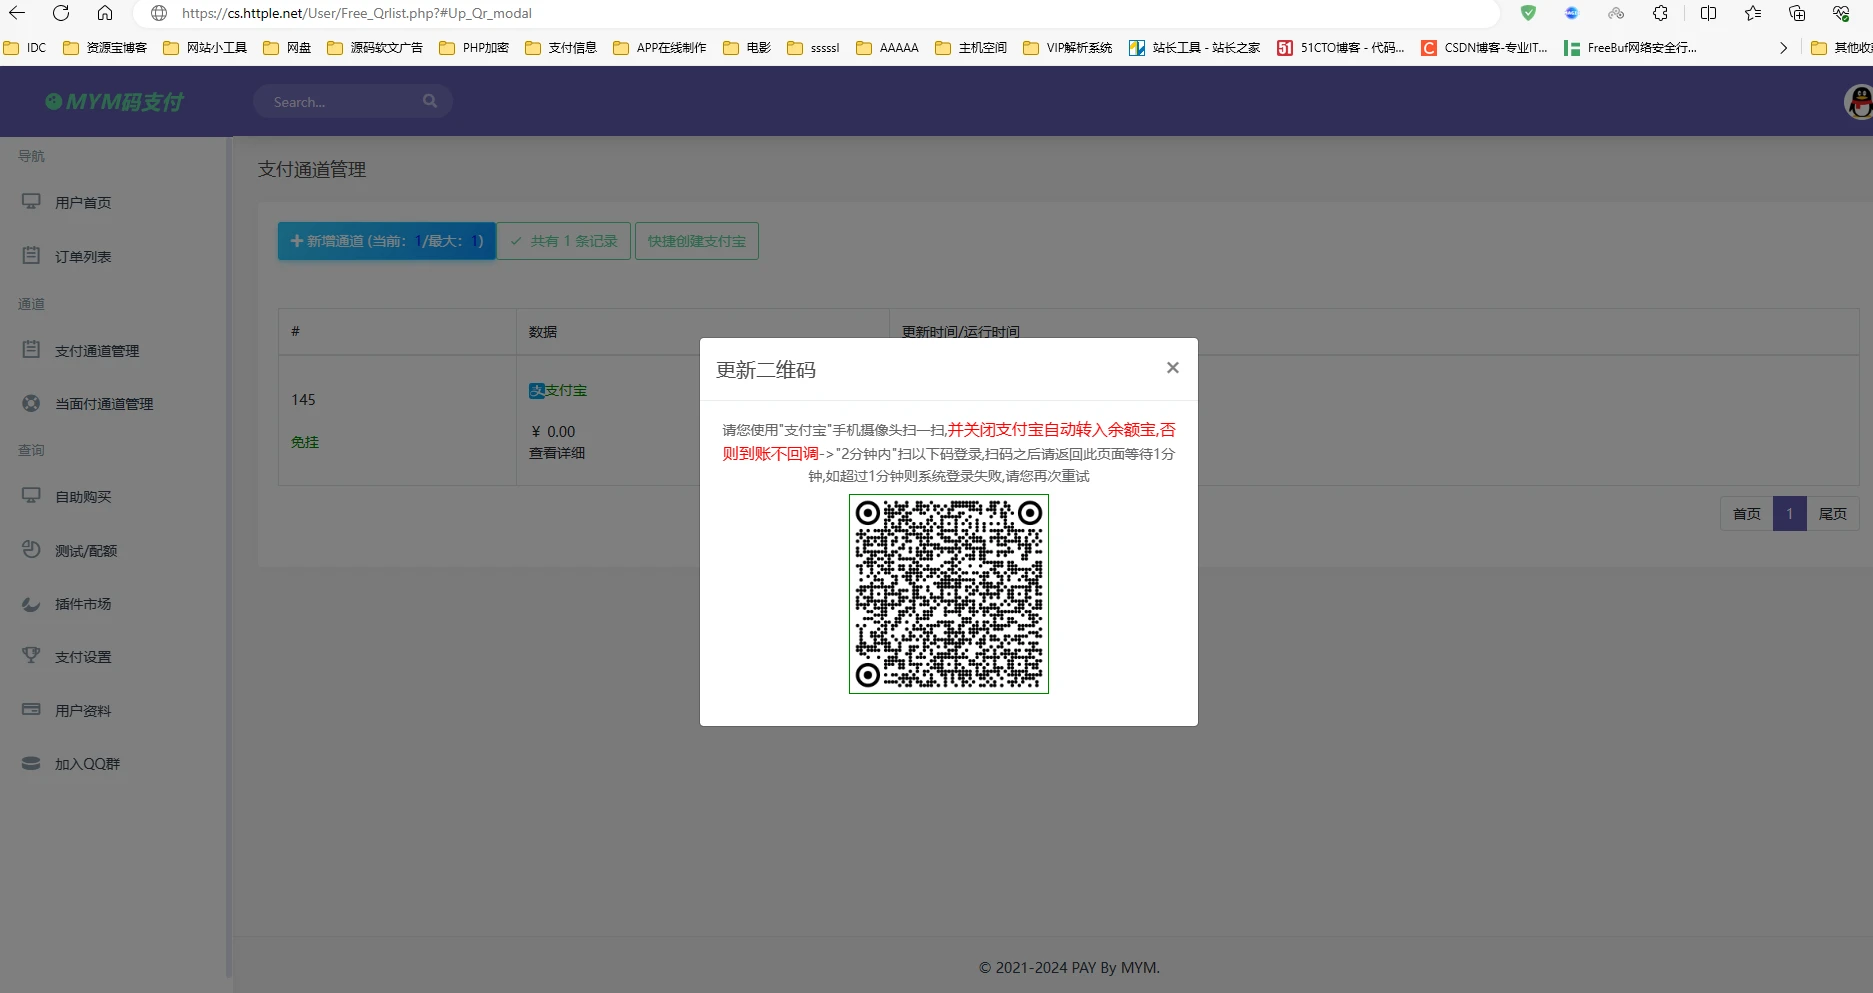Click the 支付通道管理 sidebar icon

pyautogui.click(x=32, y=350)
